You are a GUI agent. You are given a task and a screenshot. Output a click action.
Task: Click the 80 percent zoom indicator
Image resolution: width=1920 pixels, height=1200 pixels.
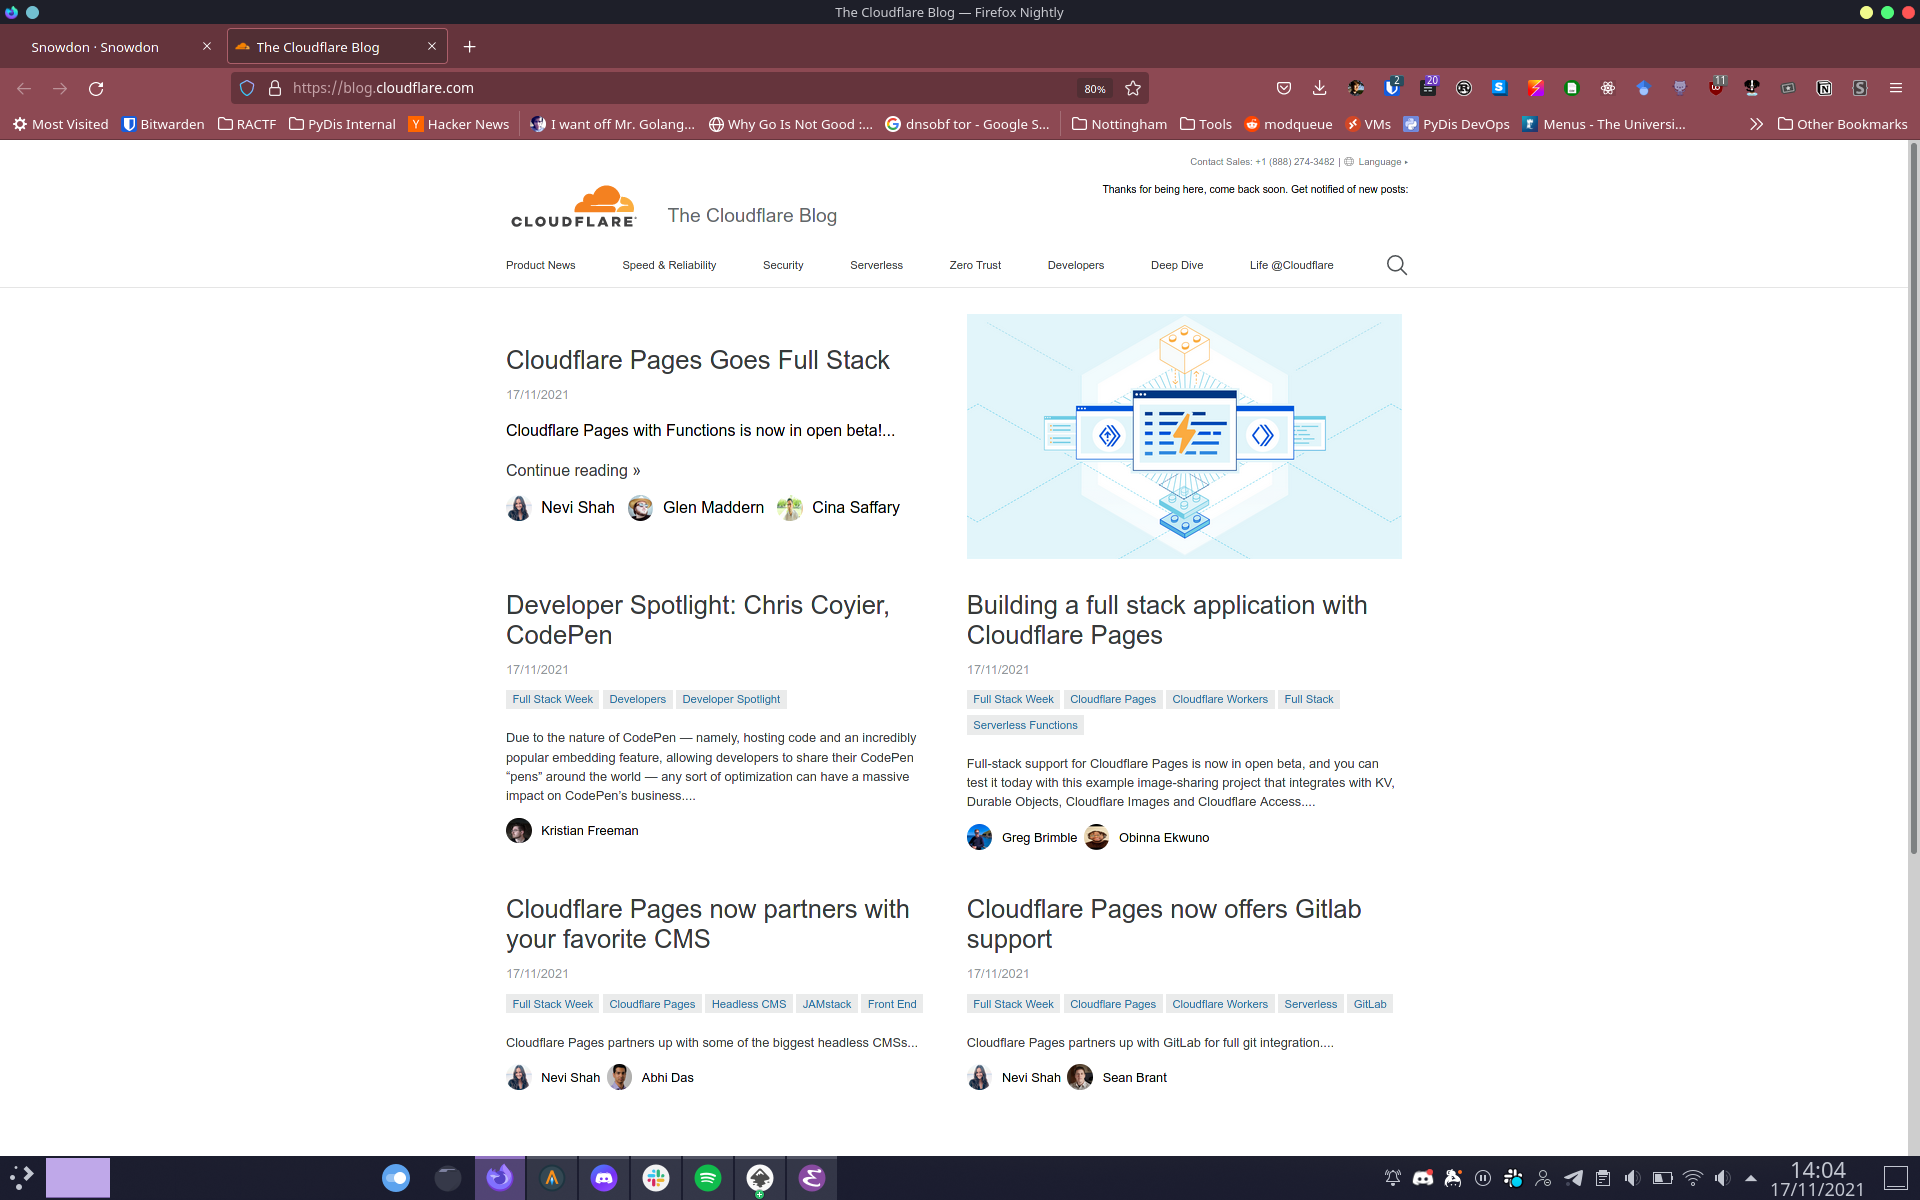pos(1094,88)
